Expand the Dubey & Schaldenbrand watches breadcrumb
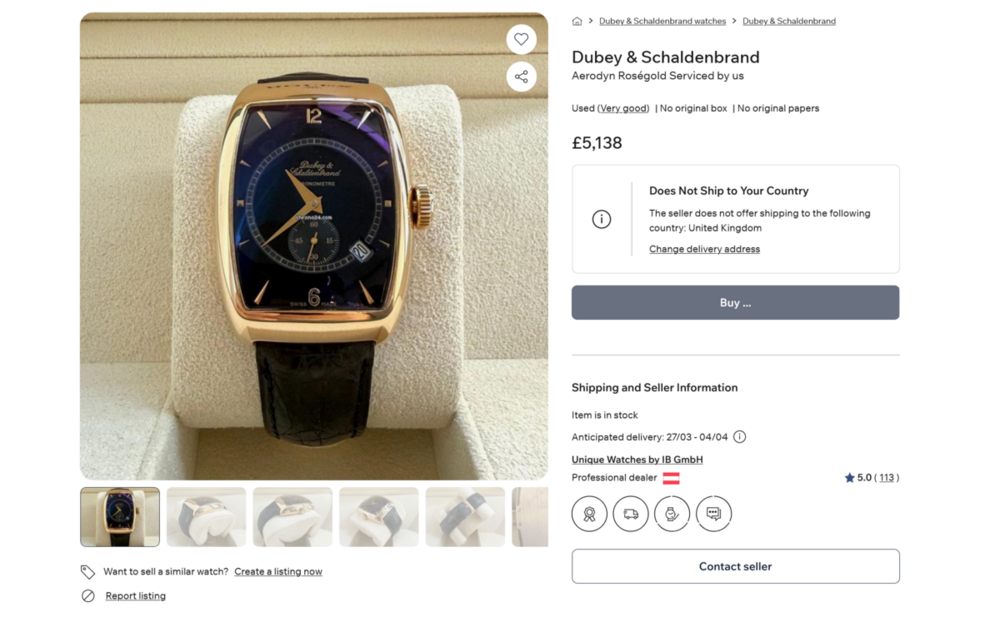This screenshot has width=1000, height=617. [662, 20]
